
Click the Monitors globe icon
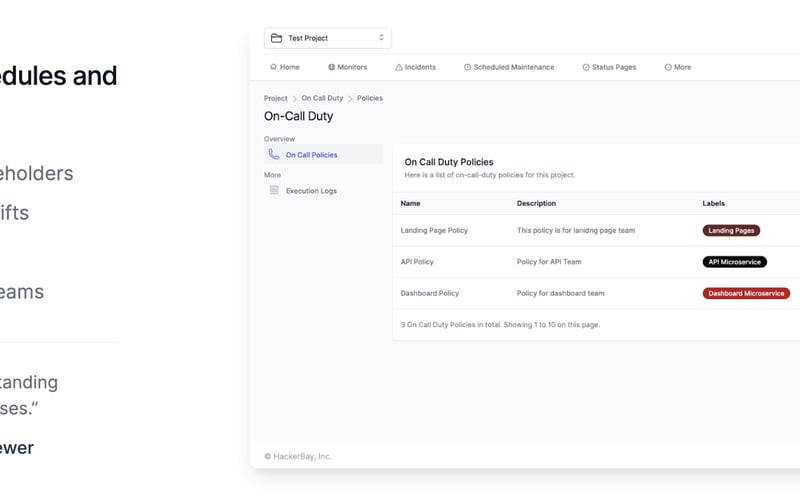point(332,67)
